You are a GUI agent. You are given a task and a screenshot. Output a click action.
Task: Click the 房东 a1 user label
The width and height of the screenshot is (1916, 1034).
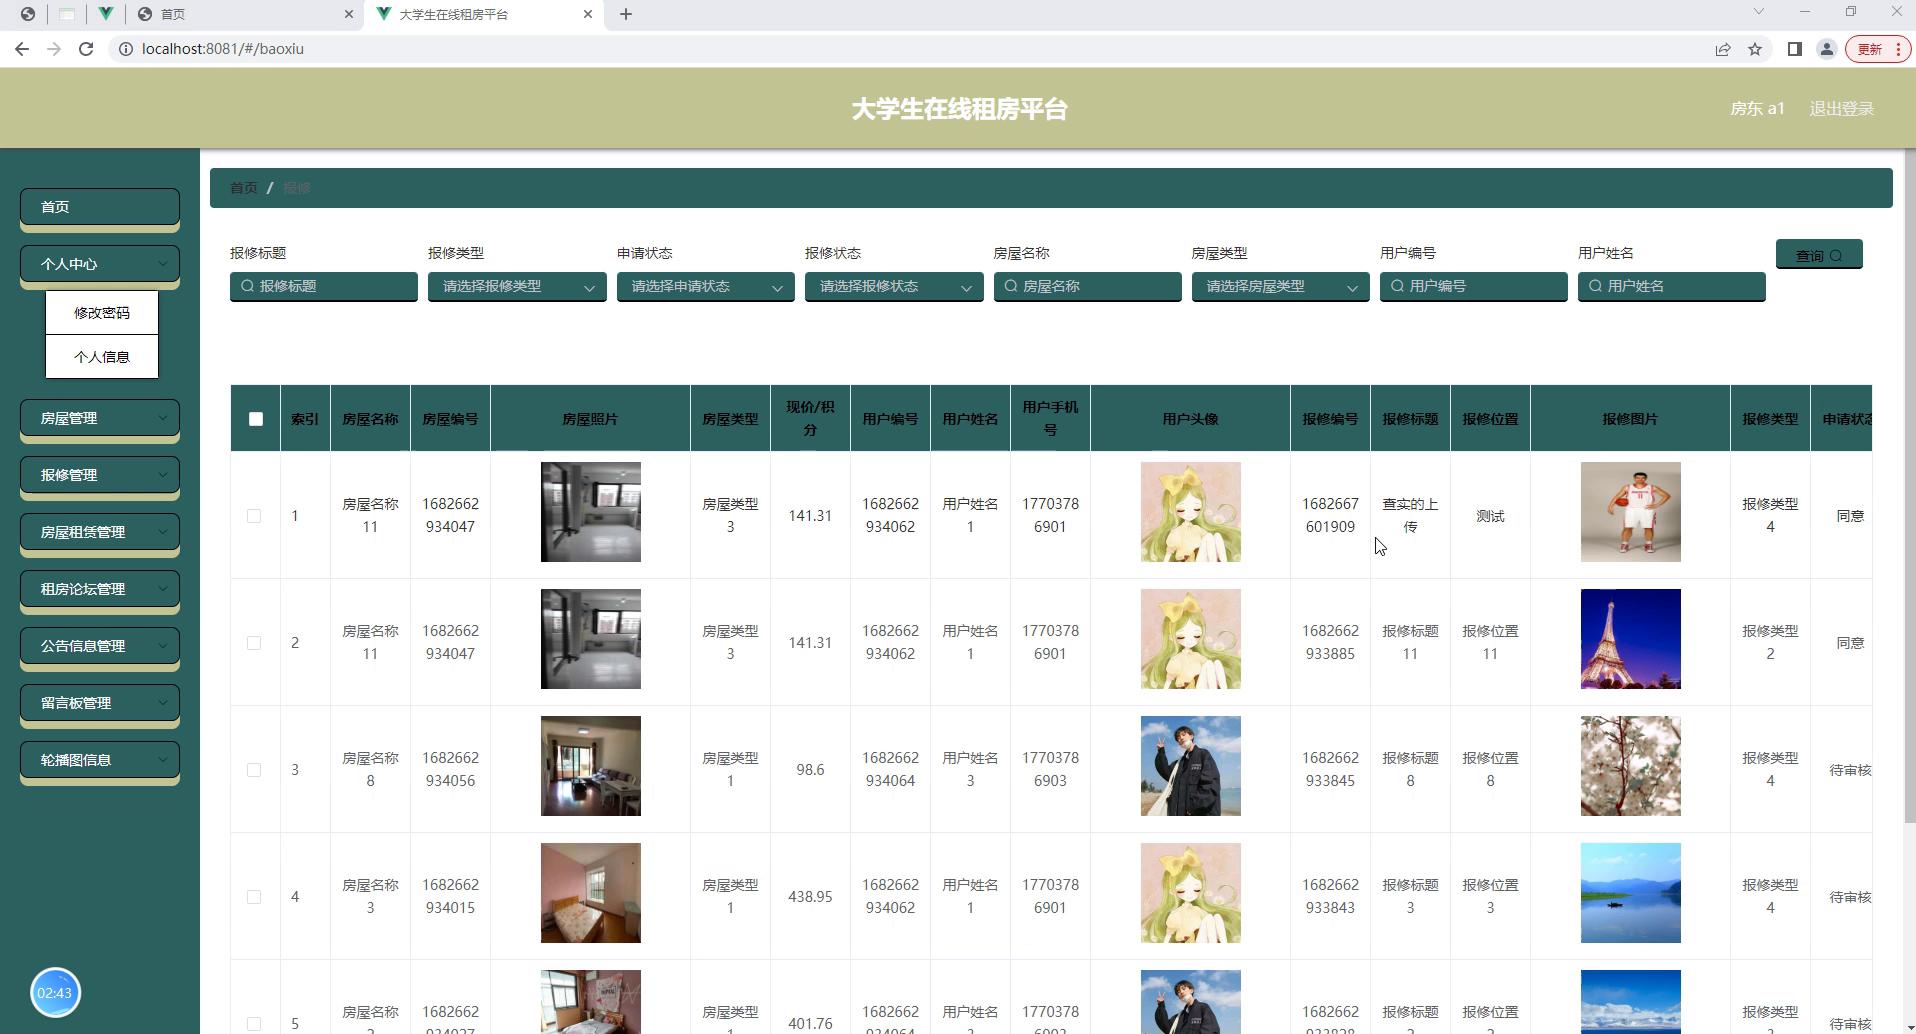pyautogui.click(x=1757, y=108)
